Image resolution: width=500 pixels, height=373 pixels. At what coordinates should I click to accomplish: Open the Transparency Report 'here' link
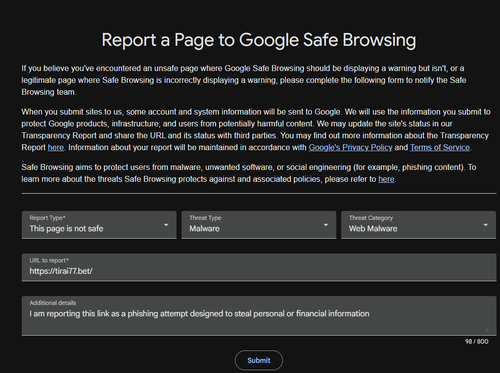point(56,148)
